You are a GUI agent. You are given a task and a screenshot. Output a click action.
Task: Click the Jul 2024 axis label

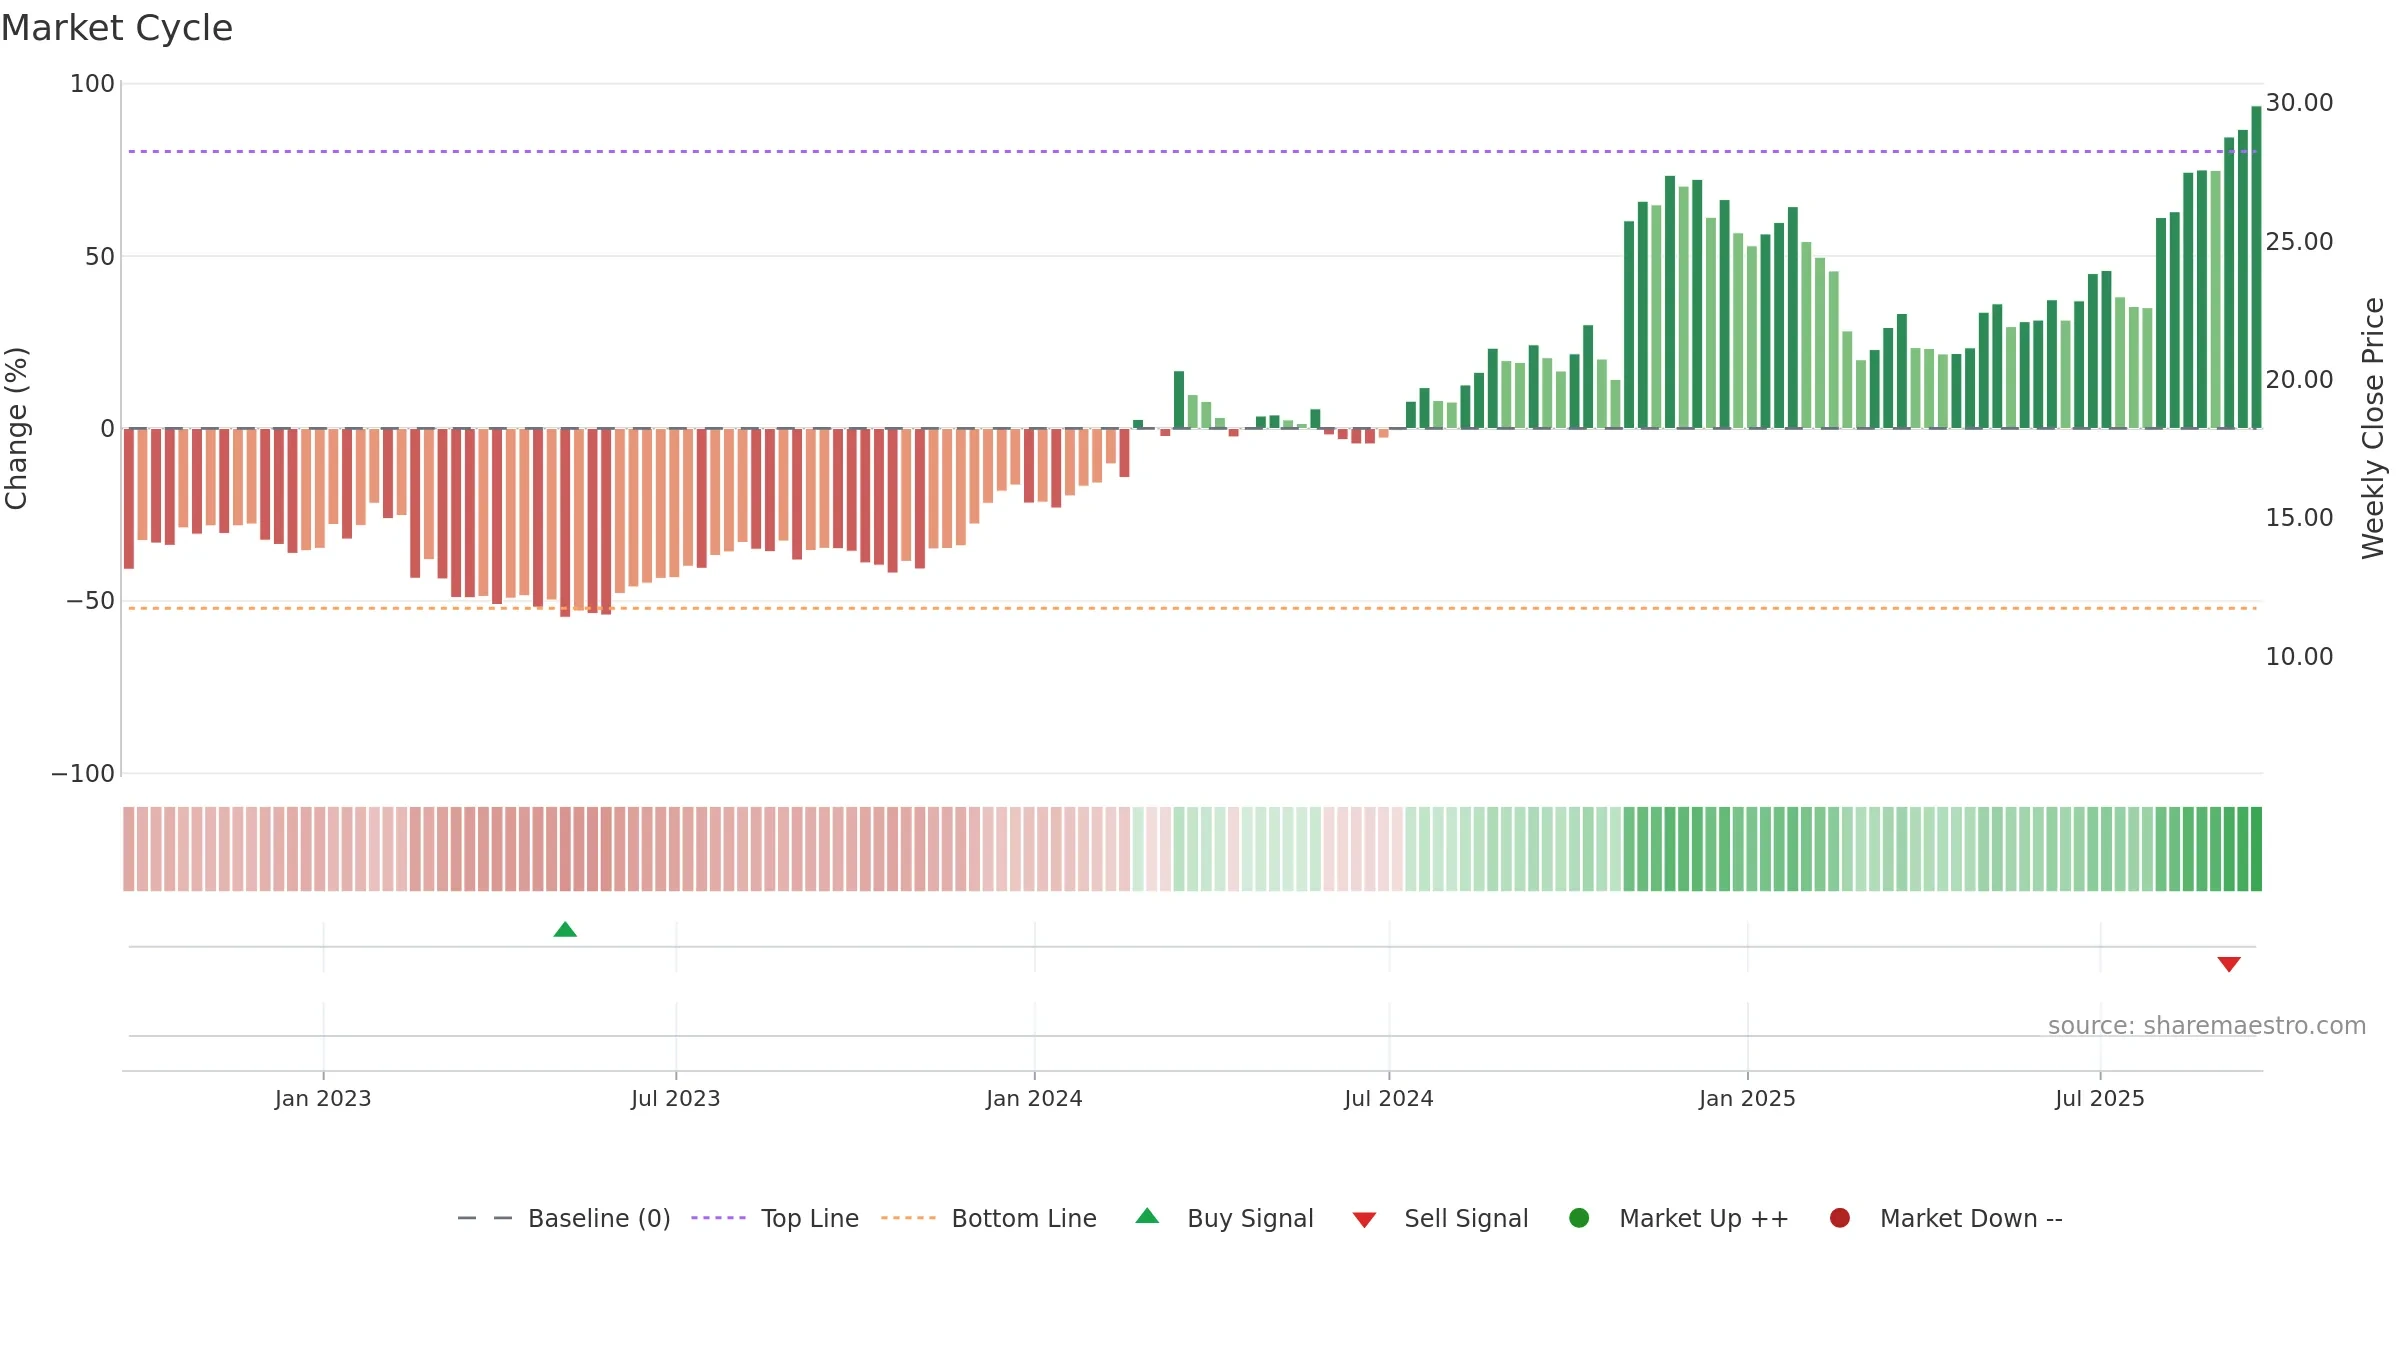click(x=1389, y=1099)
